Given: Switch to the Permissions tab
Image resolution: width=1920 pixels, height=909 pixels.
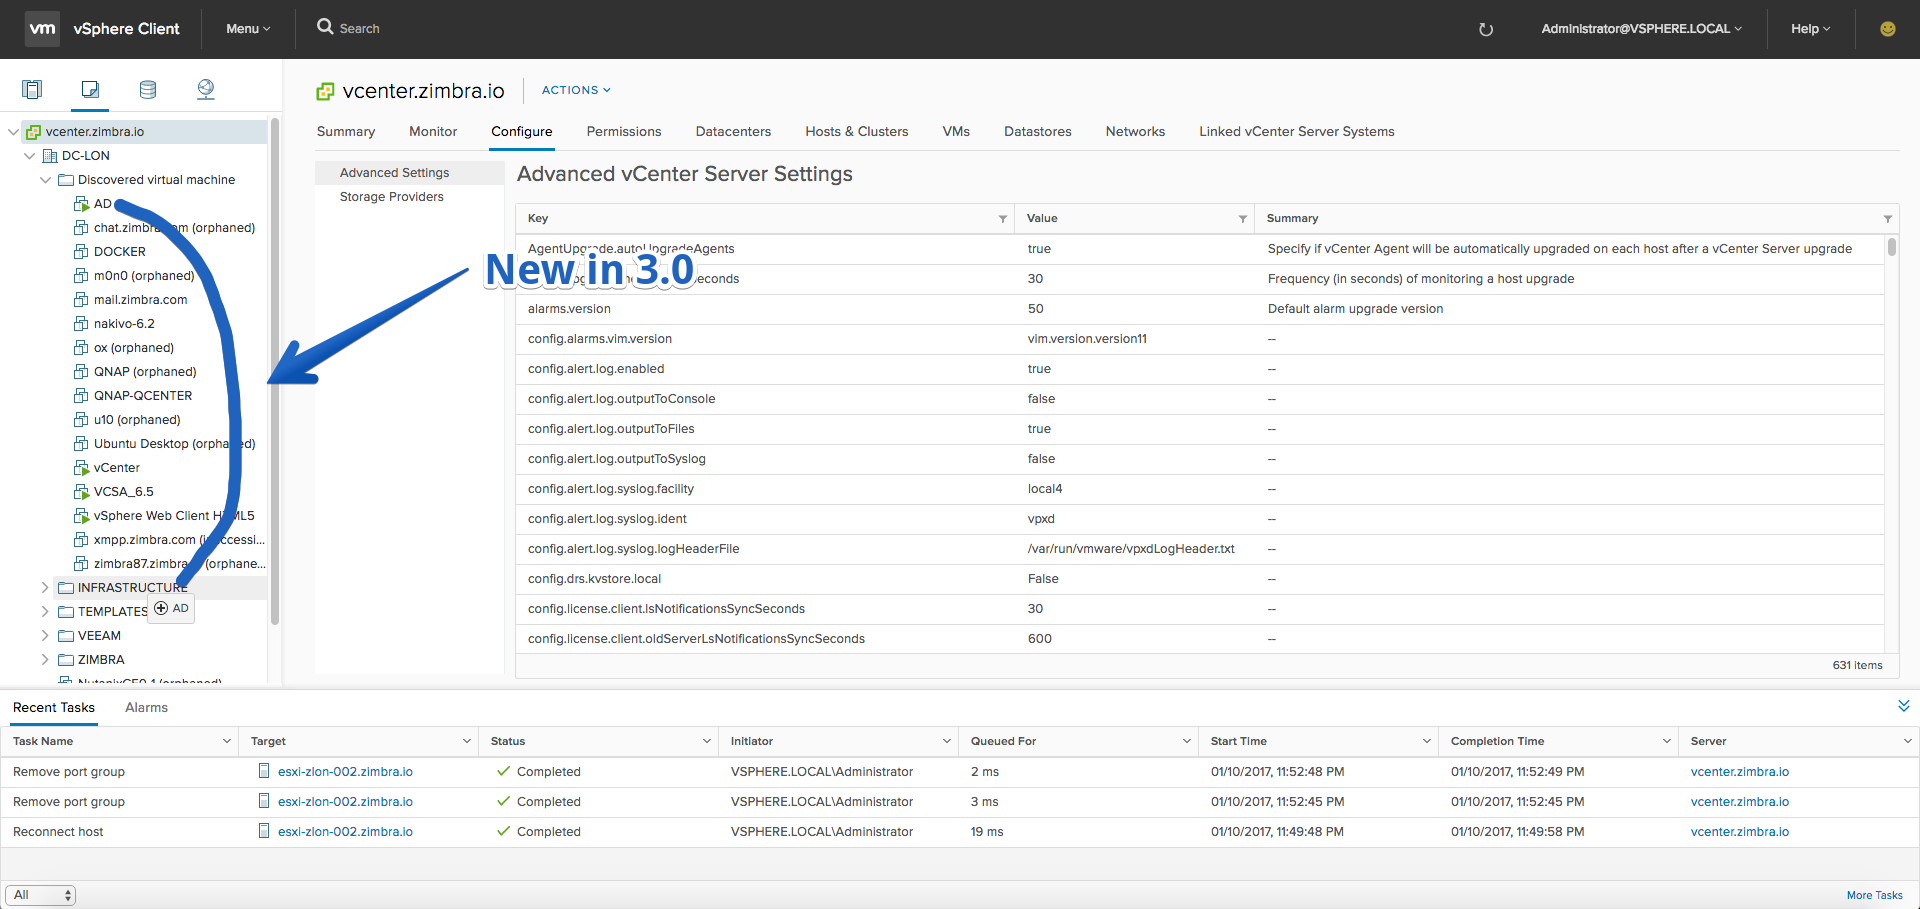Looking at the screenshot, I should tap(624, 131).
